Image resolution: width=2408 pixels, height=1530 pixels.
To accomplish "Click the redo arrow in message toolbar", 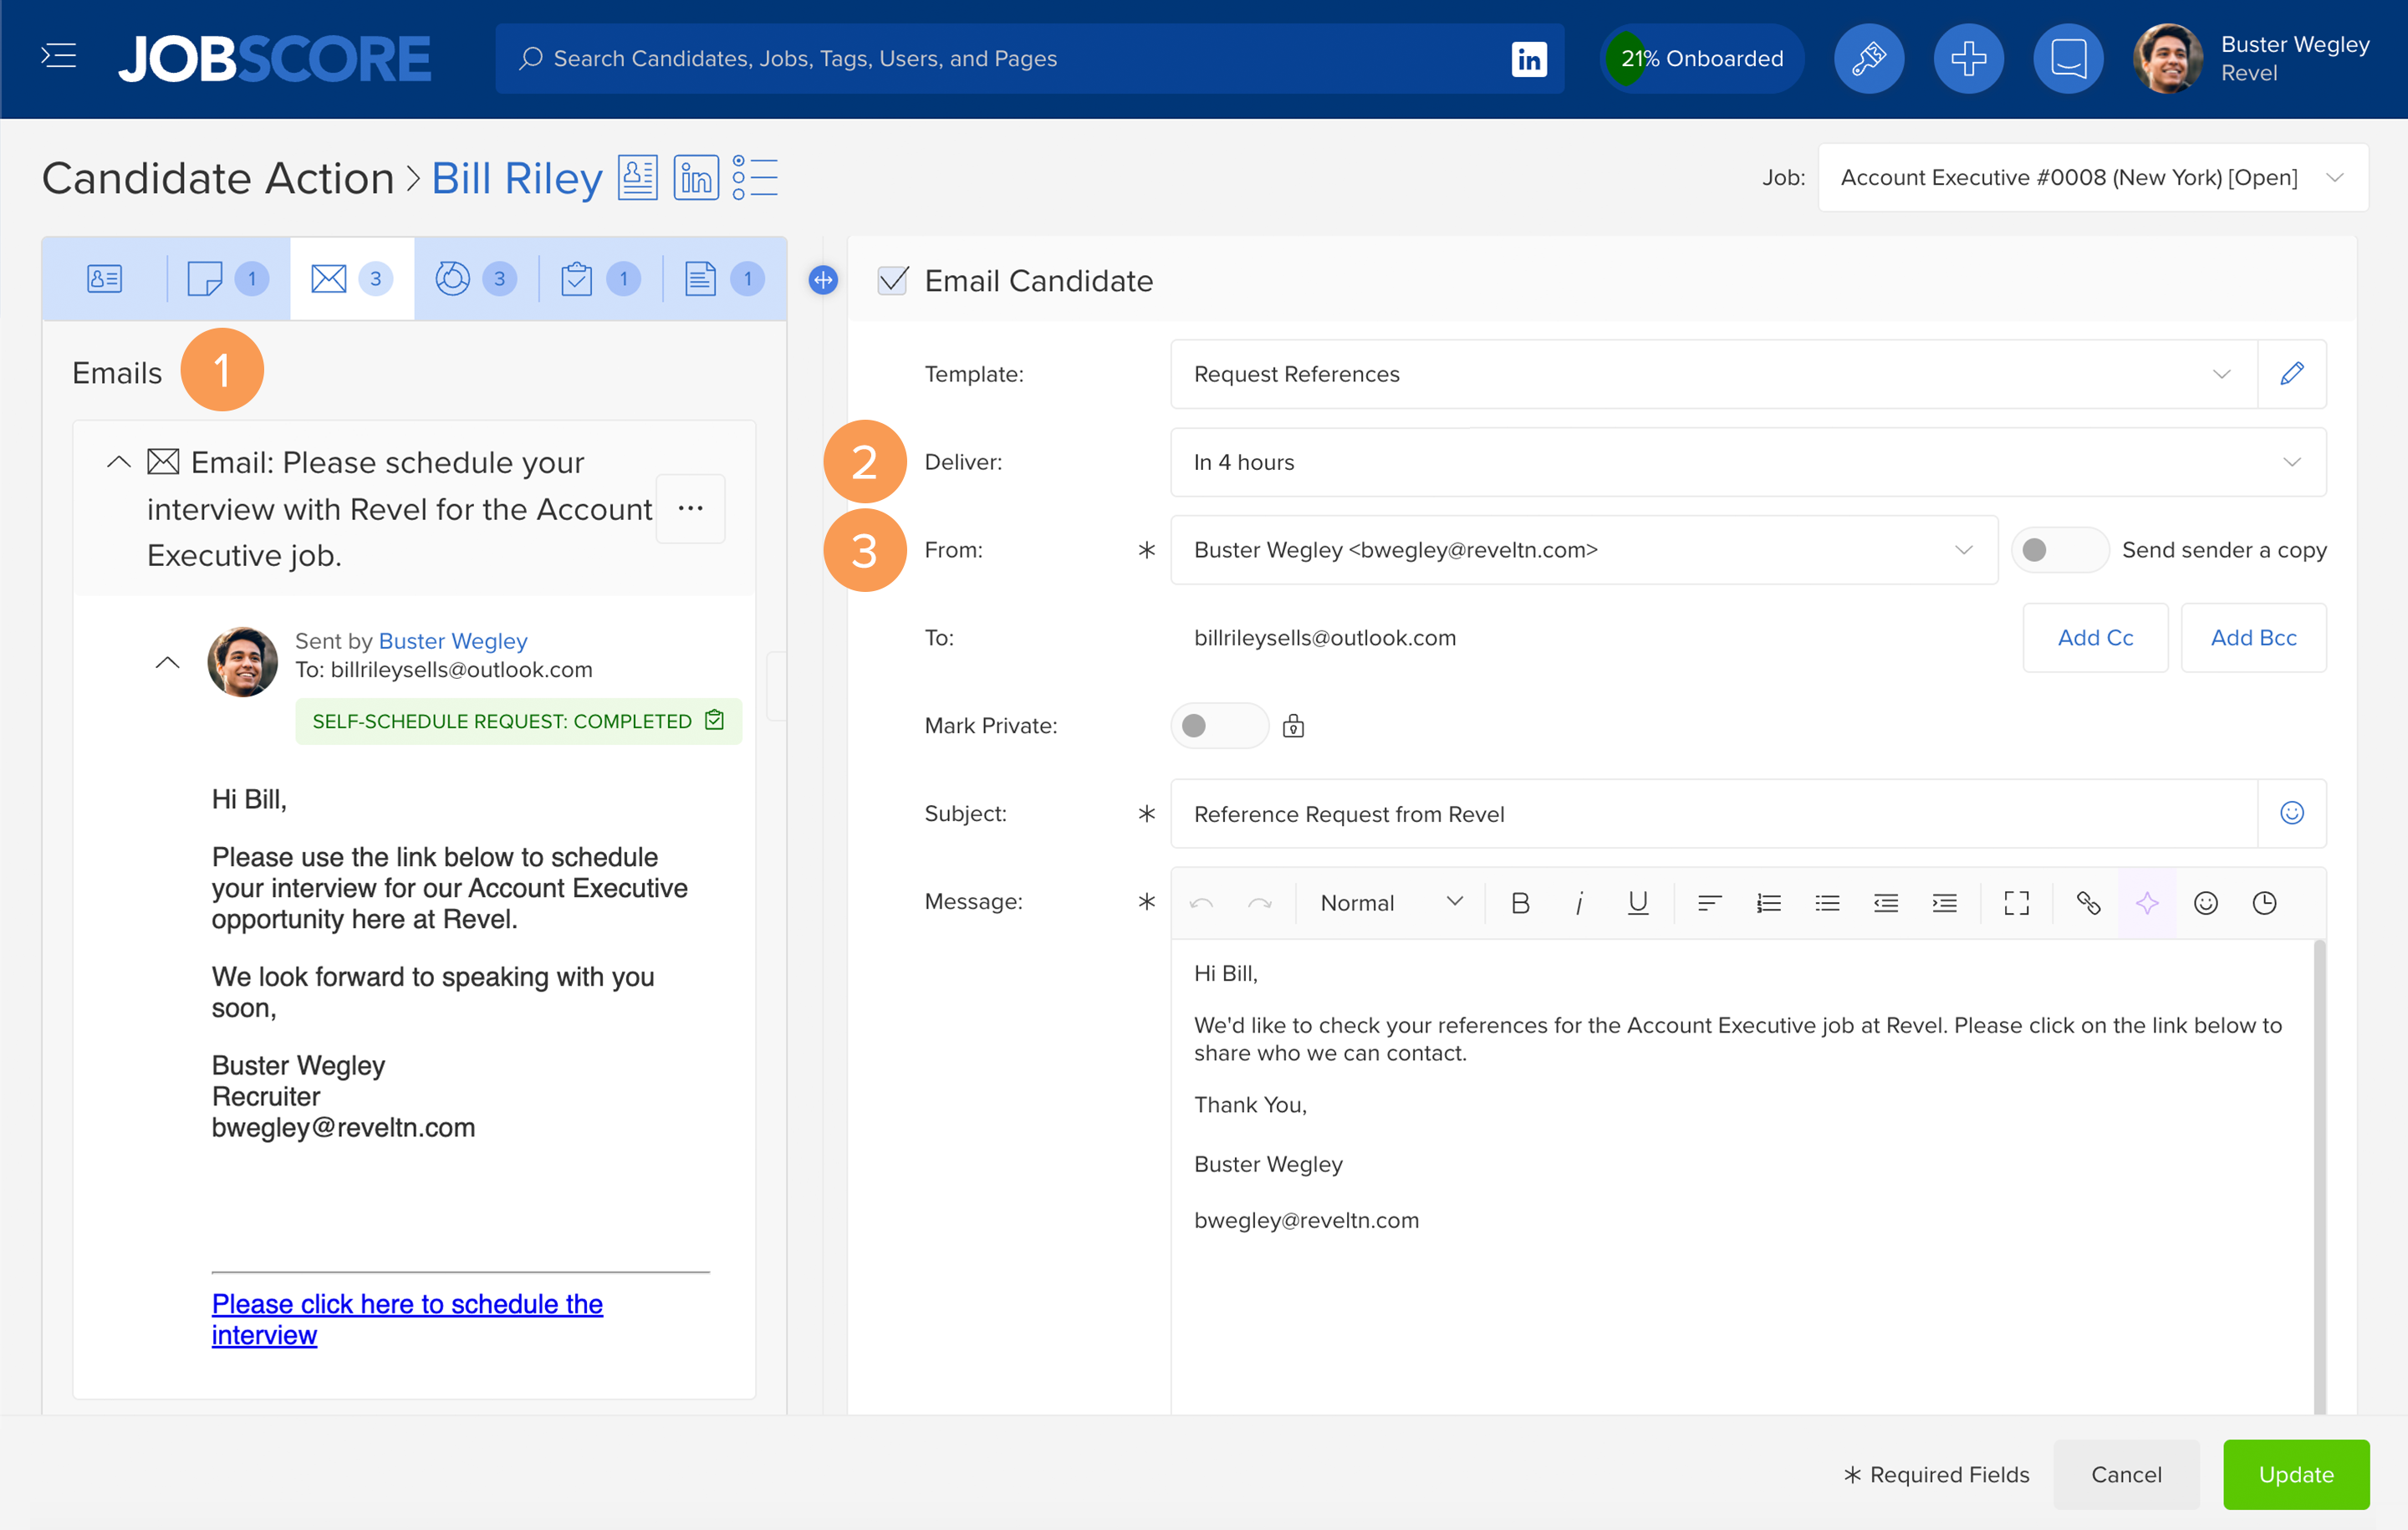I will point(1259,903).
